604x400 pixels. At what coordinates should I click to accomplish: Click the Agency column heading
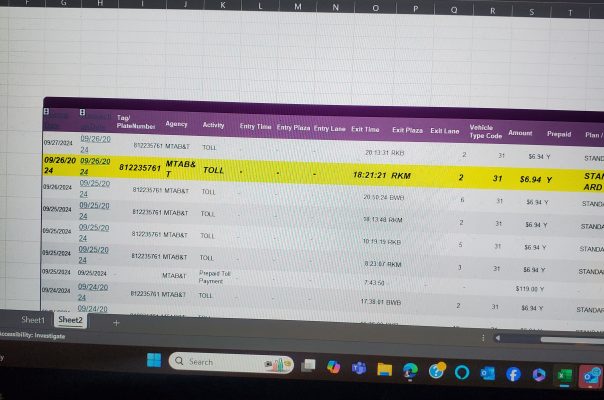(x=176, y=124)
